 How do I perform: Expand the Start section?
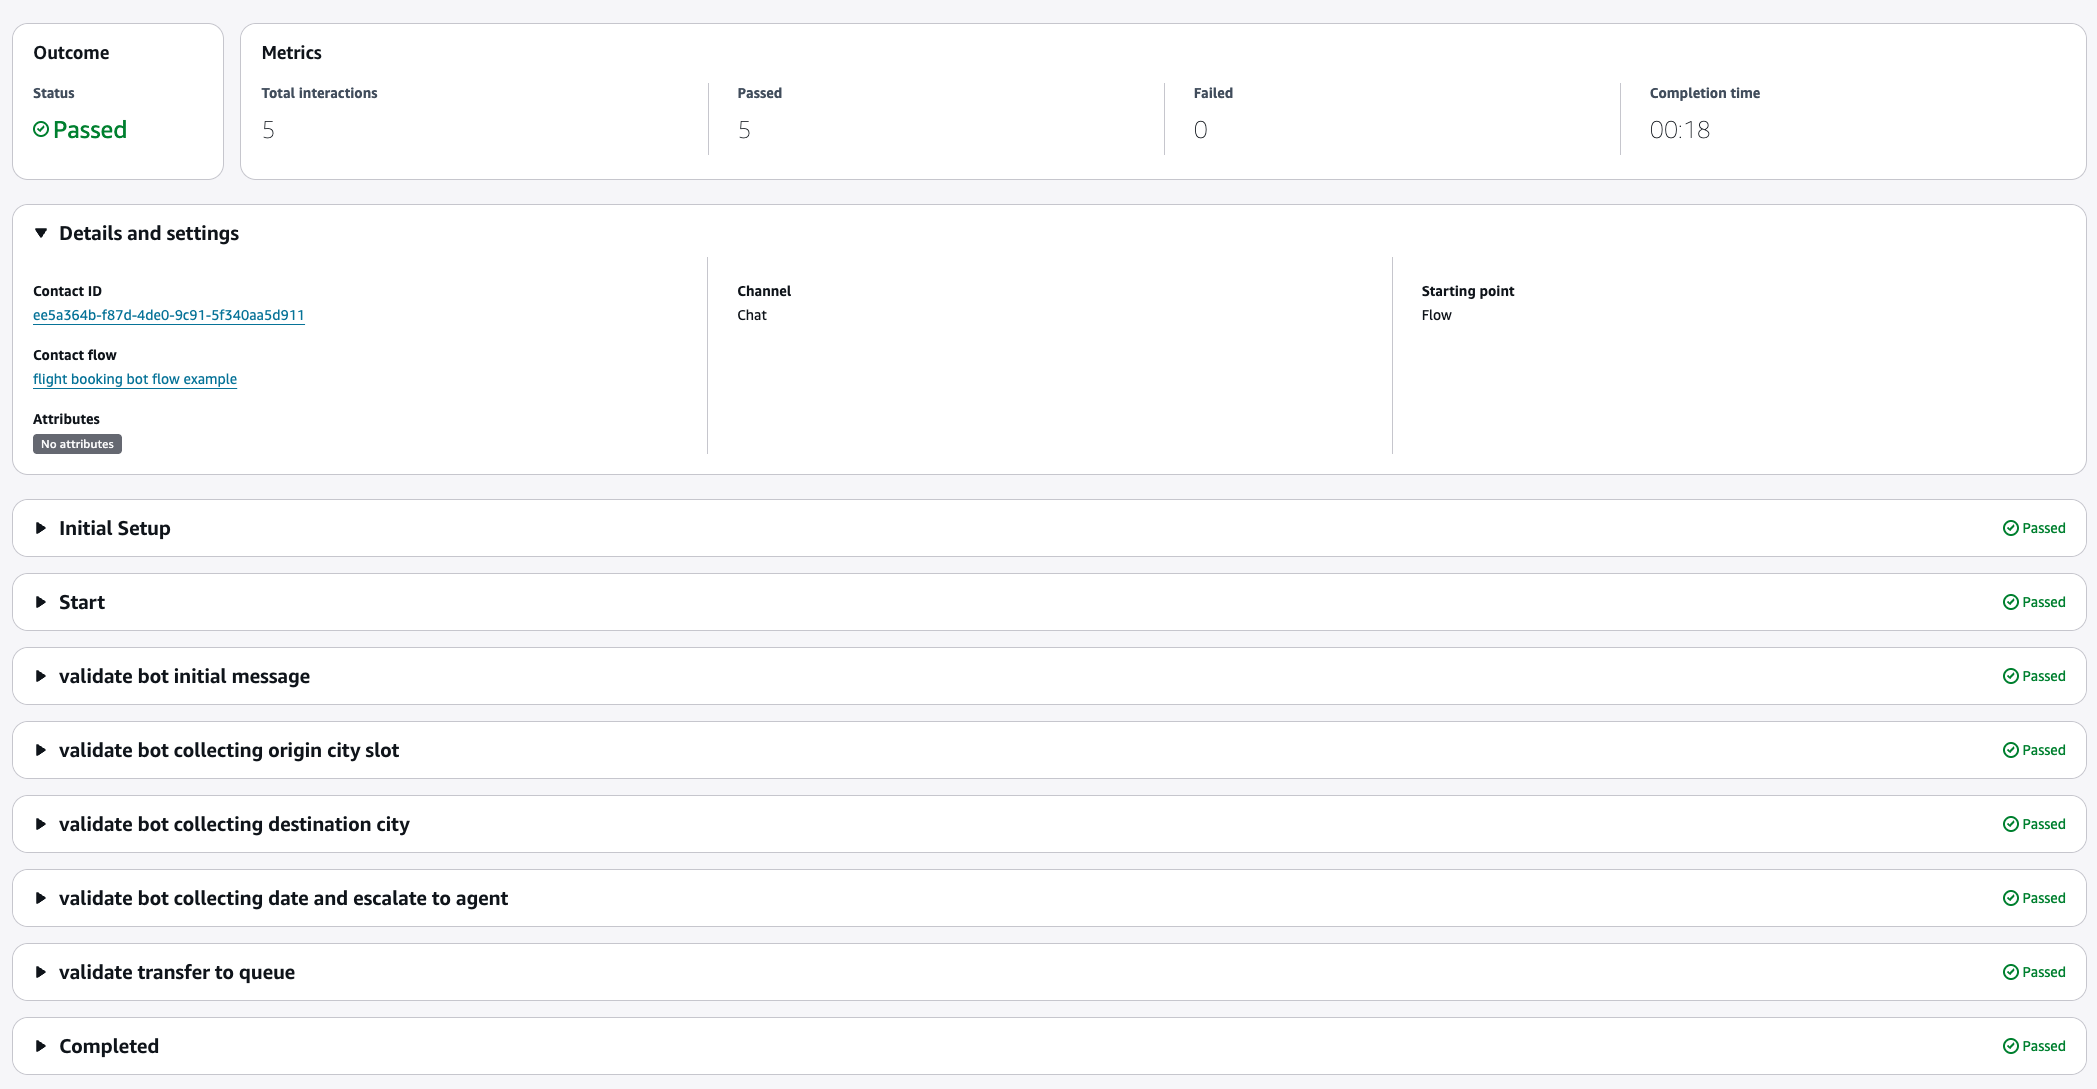(x=41, y=602)
